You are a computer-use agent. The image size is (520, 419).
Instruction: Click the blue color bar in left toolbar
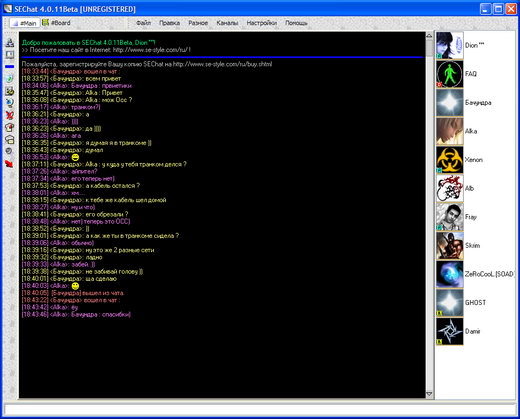(10, 67)
